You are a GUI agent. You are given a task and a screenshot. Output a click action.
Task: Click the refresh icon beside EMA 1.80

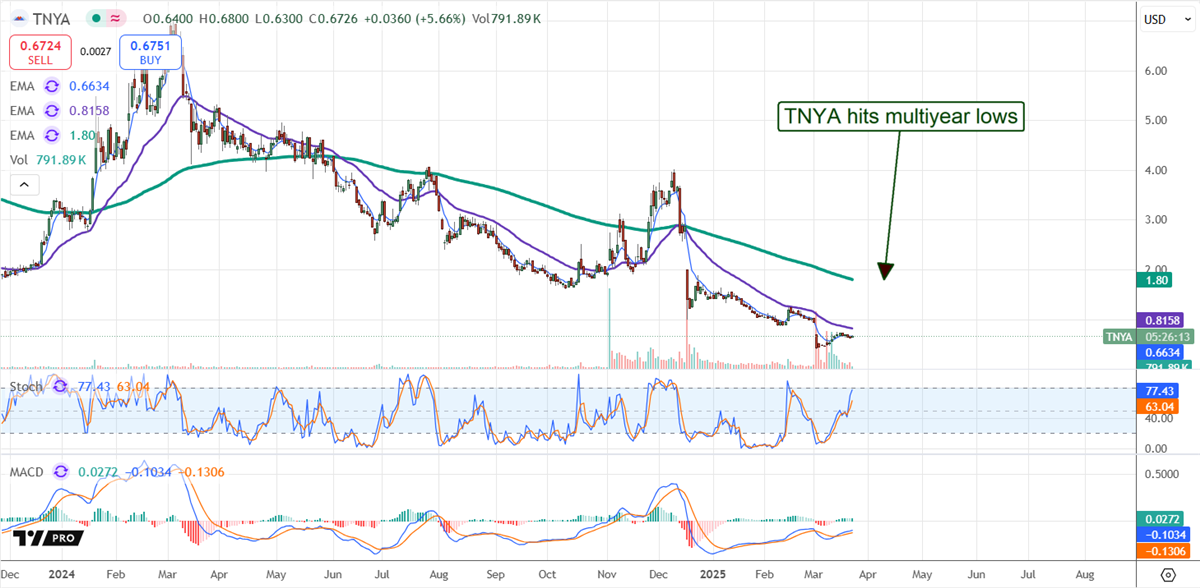tap(51, 136)
